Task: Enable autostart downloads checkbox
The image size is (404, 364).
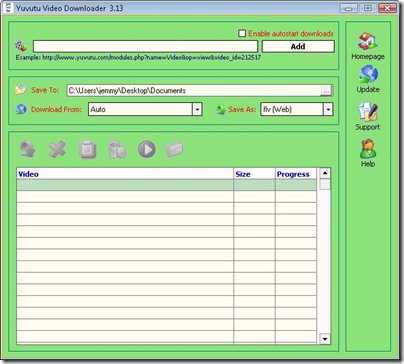Action: 242,33
